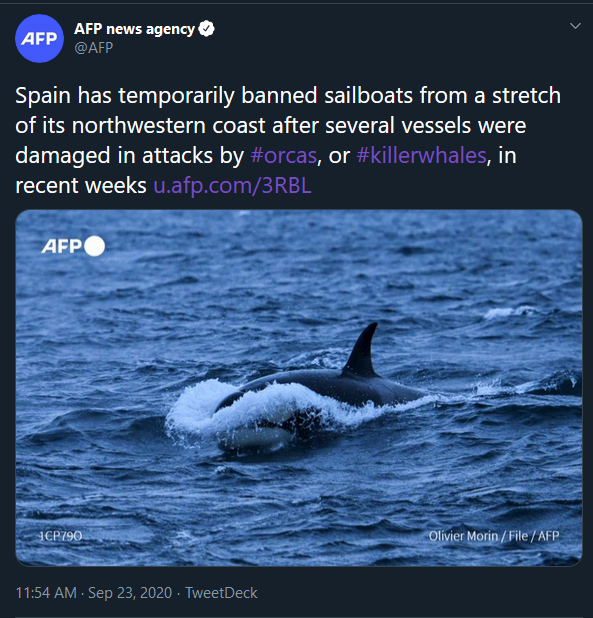
Task: Click the 1CP79O image code
Action: coord(60,536)
